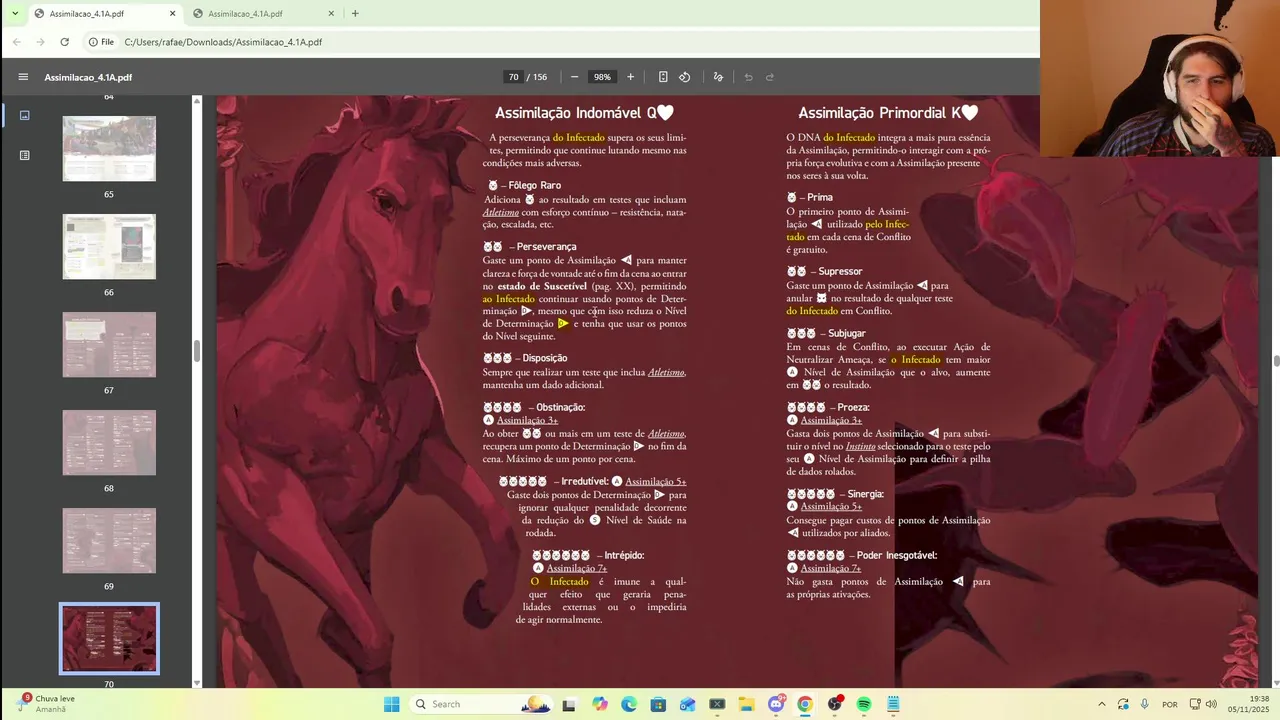
Task: Open Spotify from the taskbar
Action: tap(864, 704)
